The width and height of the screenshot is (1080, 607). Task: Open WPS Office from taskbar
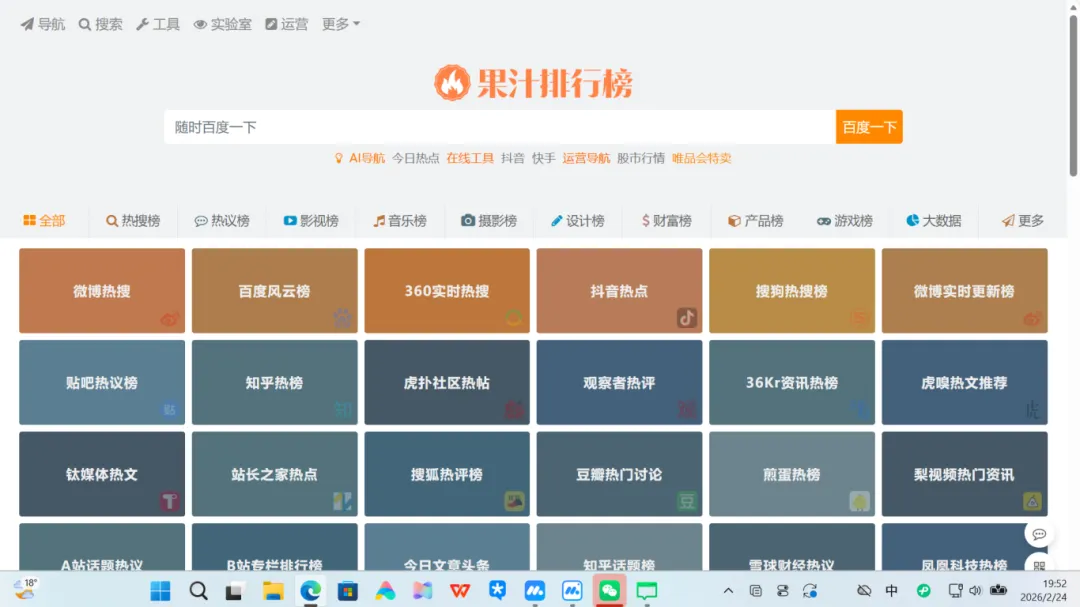point(460,590)
